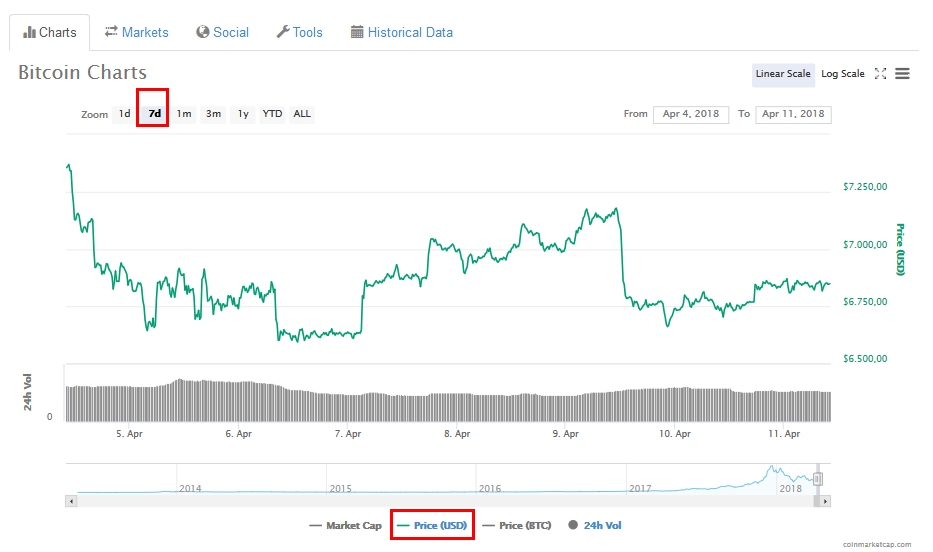Switch to the Markets tab
Image resolution: width=933 pixels, height=552 pixels.
click(x=137, y=33)
